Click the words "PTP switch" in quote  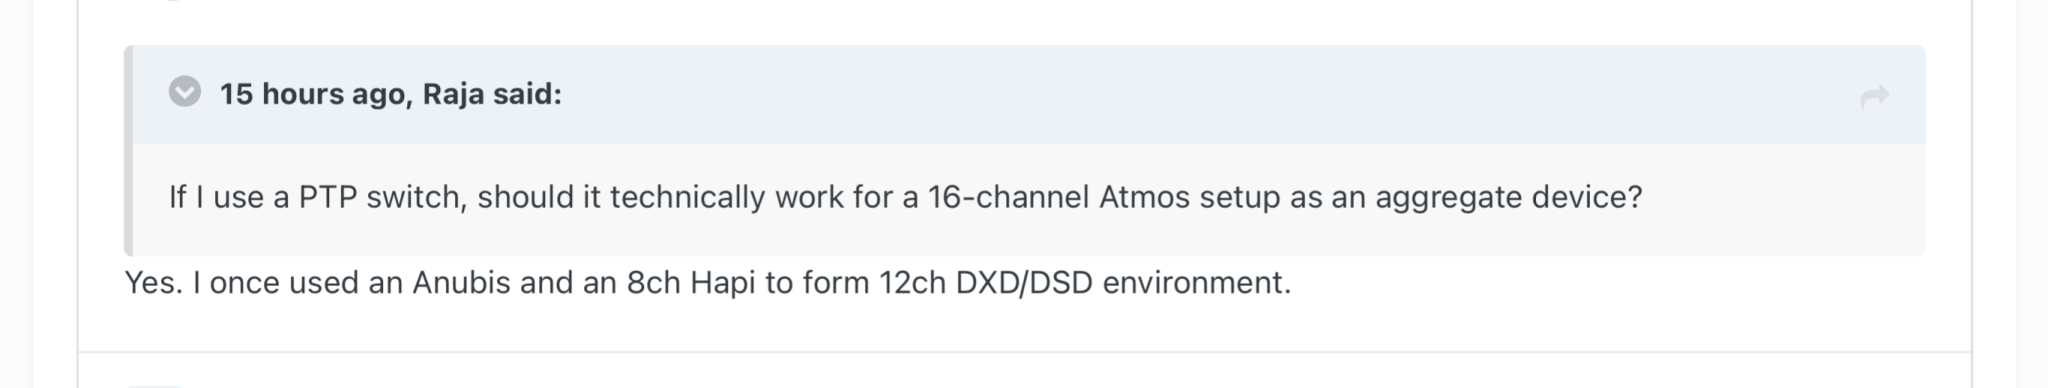point(383,197)
